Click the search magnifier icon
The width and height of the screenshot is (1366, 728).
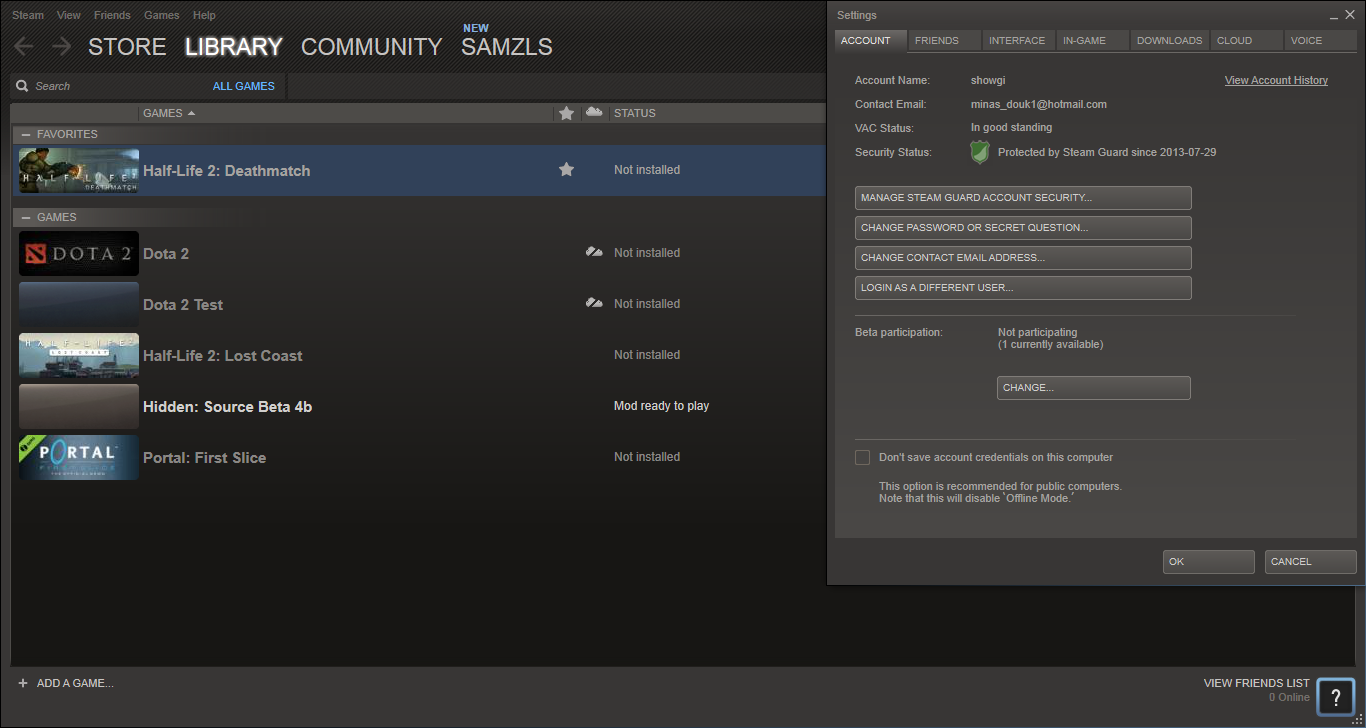22,86
